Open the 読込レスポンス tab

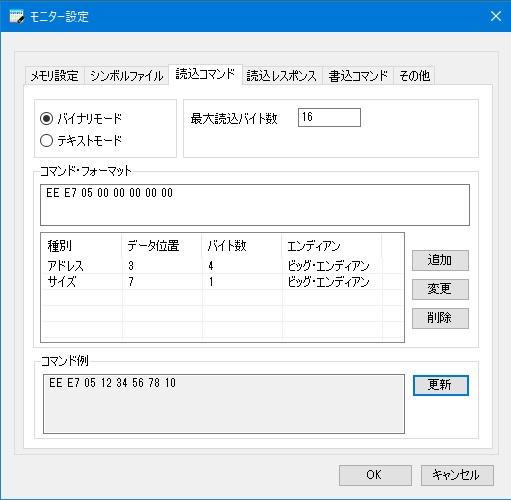point(282,76)
